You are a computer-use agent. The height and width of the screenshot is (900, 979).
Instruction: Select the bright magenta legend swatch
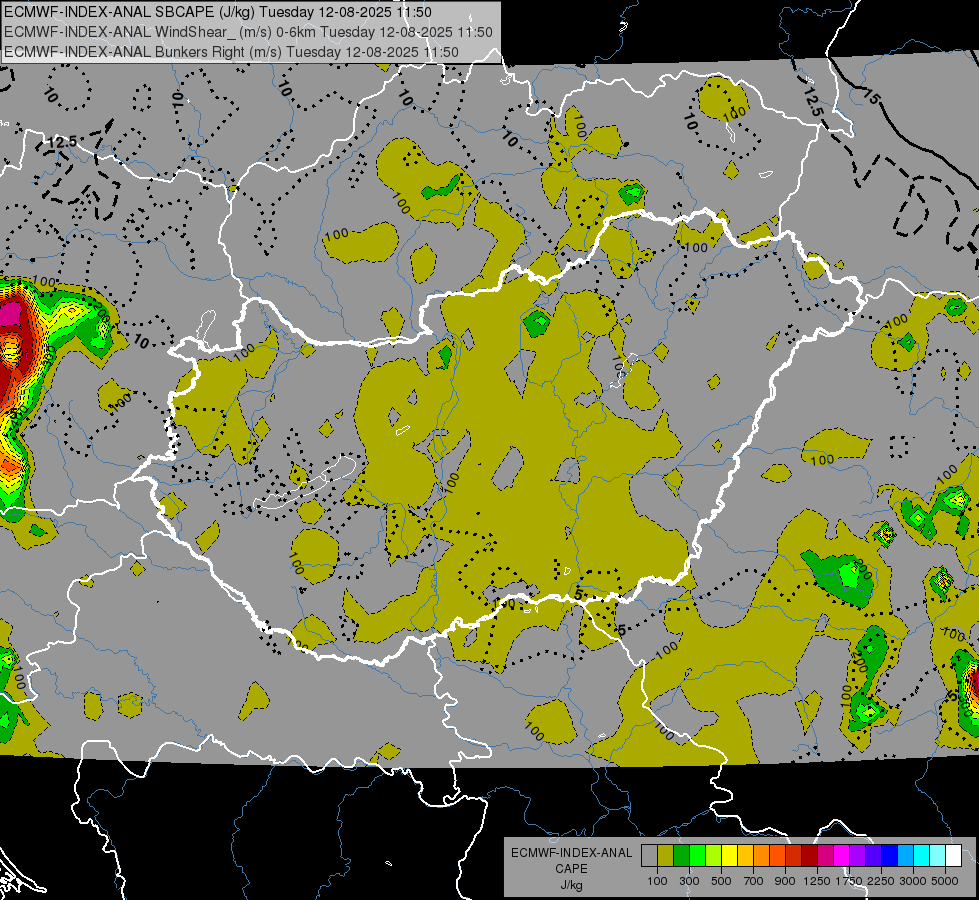842,855
